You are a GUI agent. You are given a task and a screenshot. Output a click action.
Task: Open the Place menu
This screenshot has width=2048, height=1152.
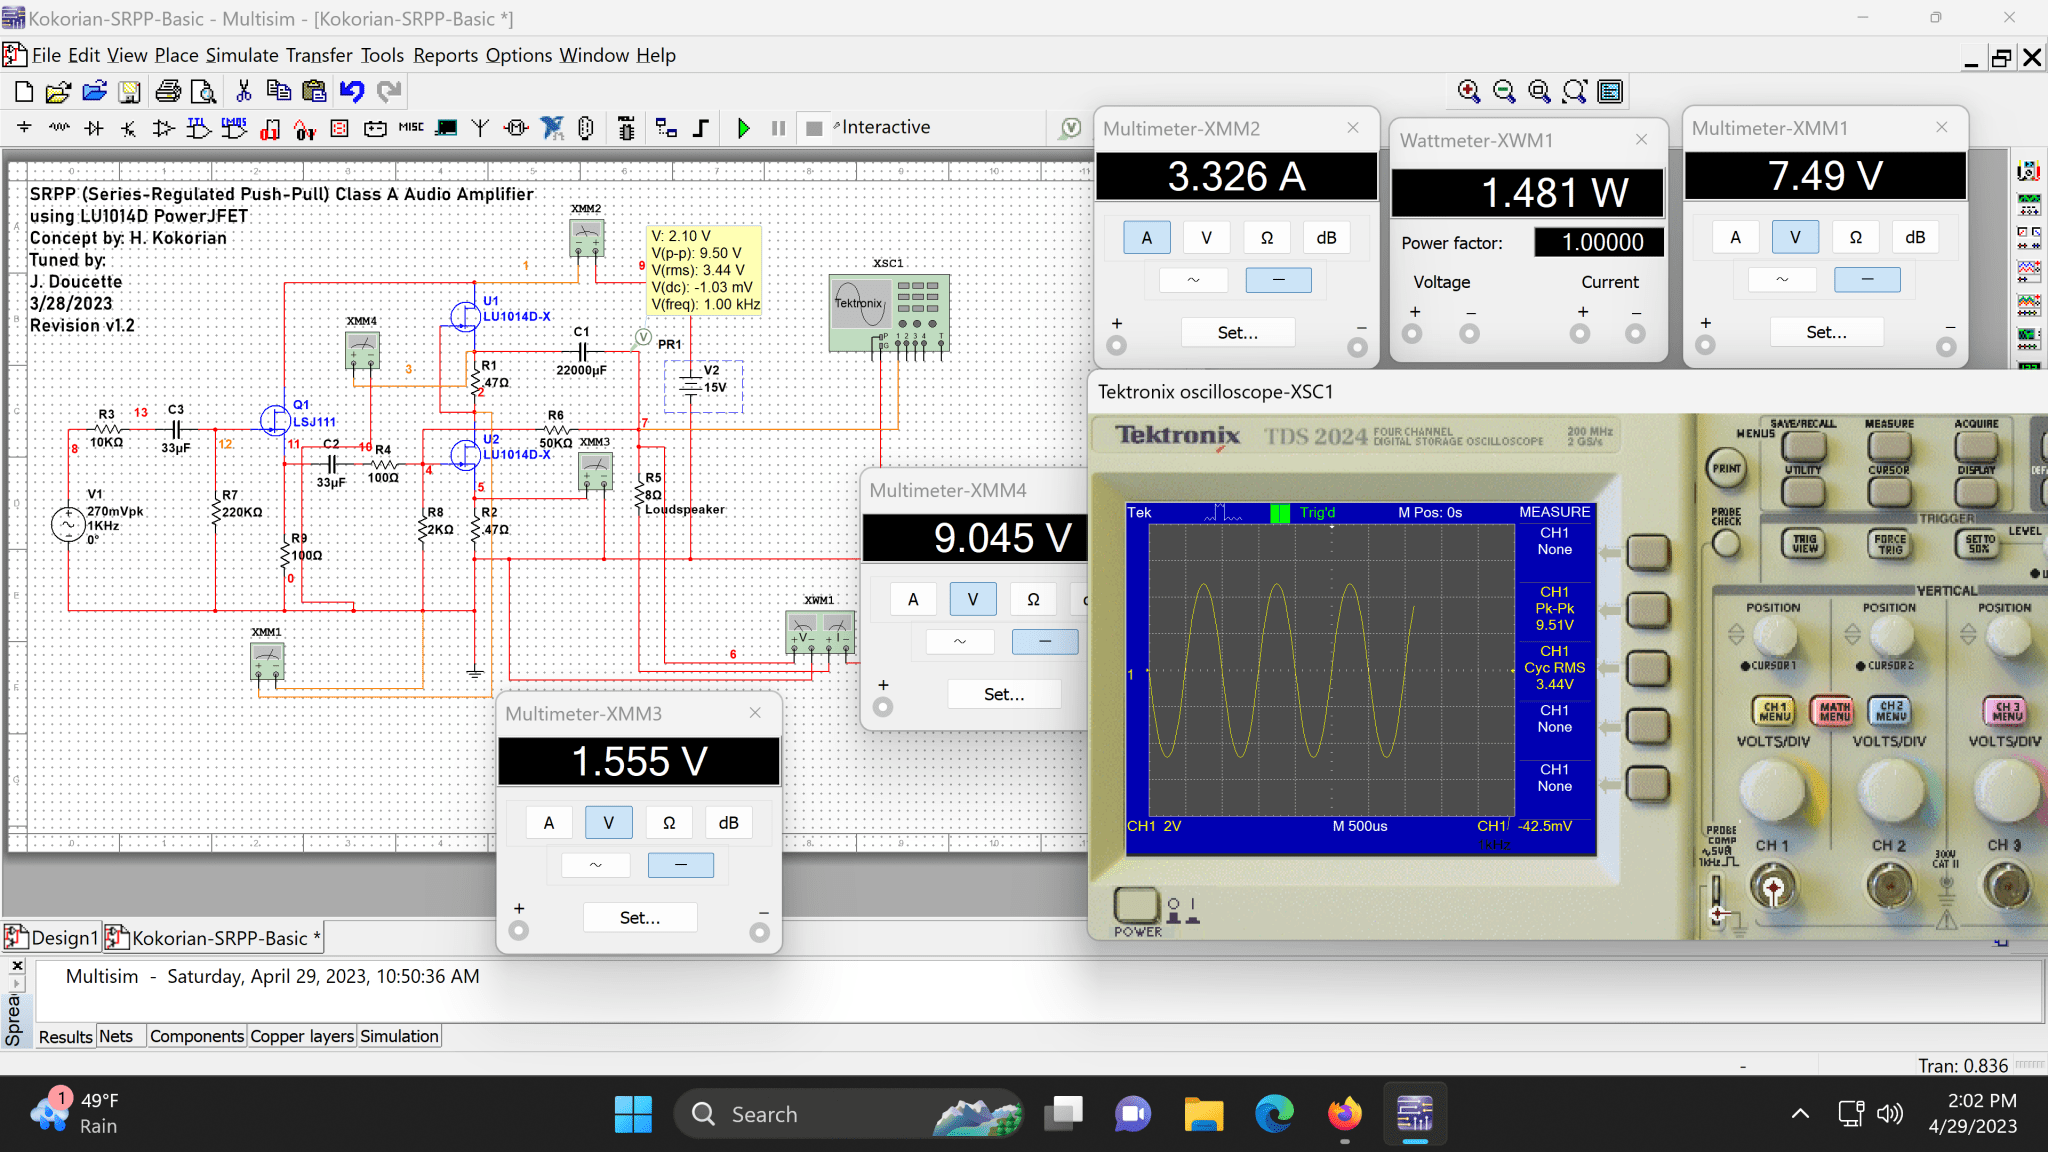pos(176,56)
